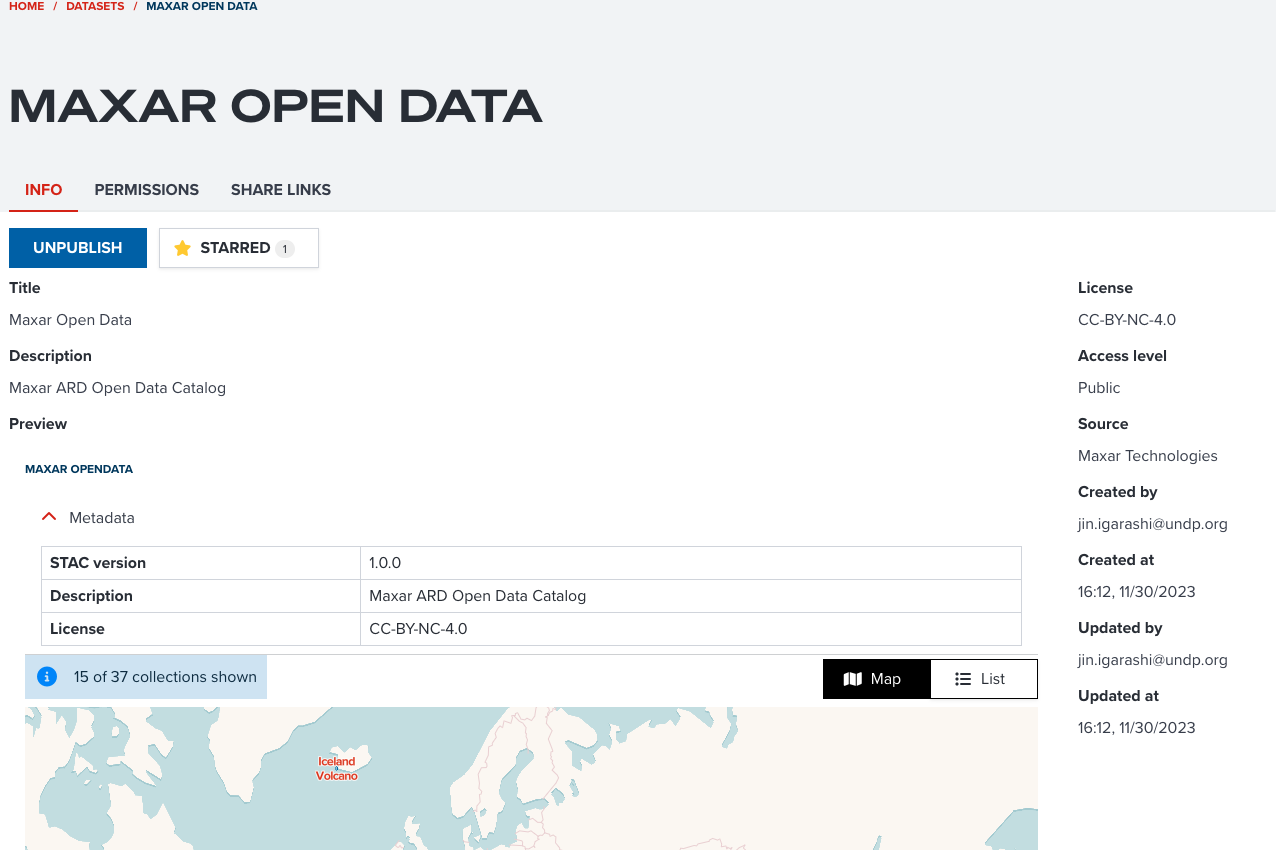Click the blue info icon on the collections banner
This screenshot has width=1276, height=850.
46,676
